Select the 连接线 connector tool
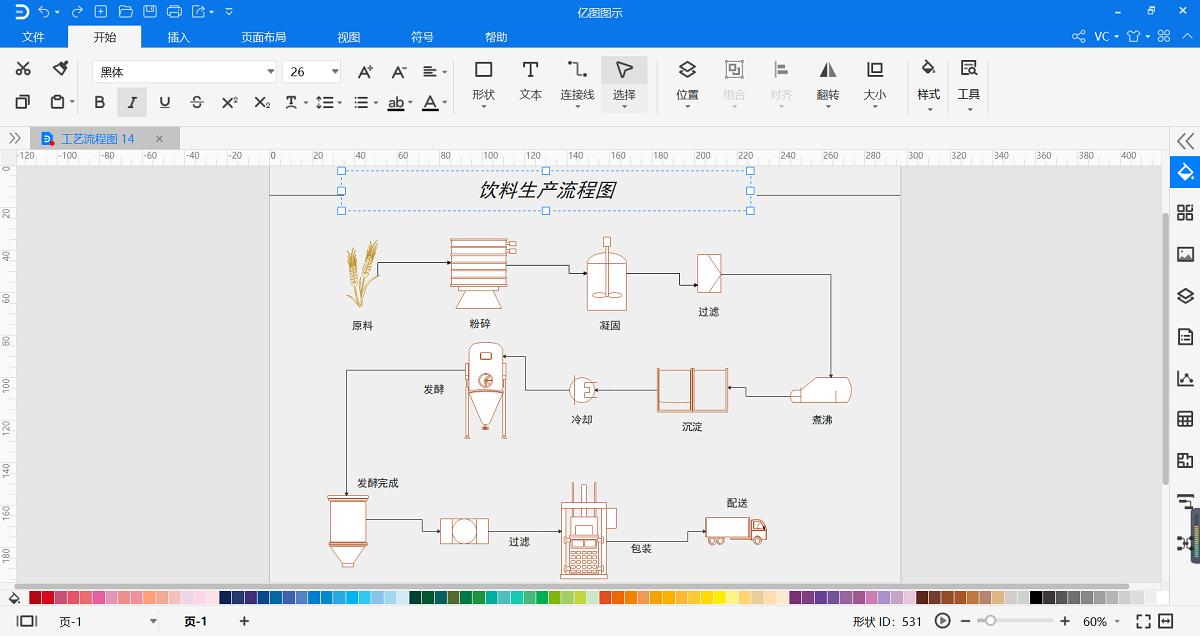 (x=576, y=80)
